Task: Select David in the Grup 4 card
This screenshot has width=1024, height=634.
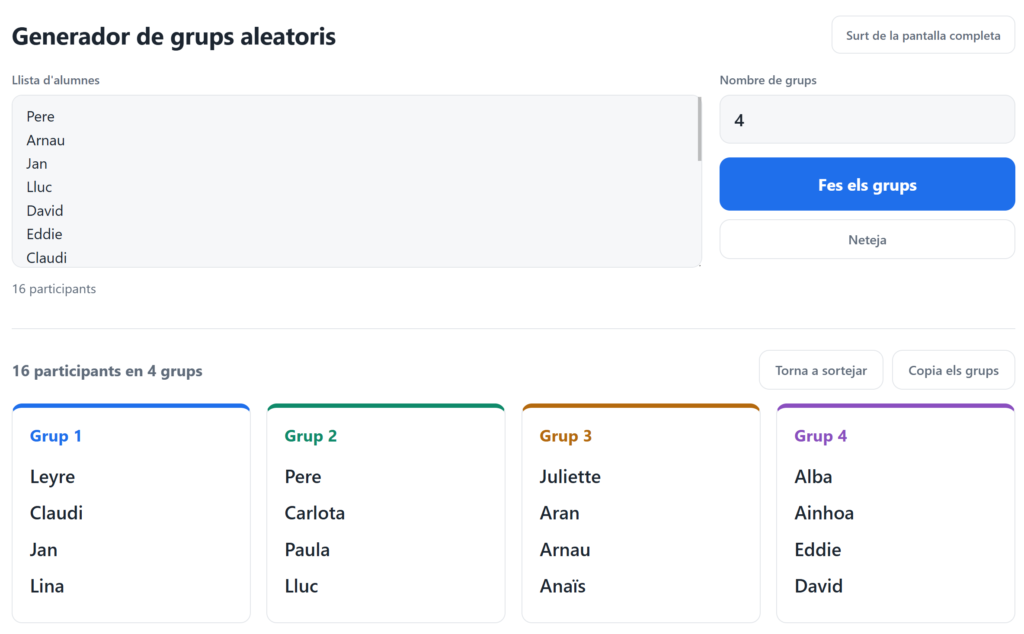Action: [x=818, y=586]
